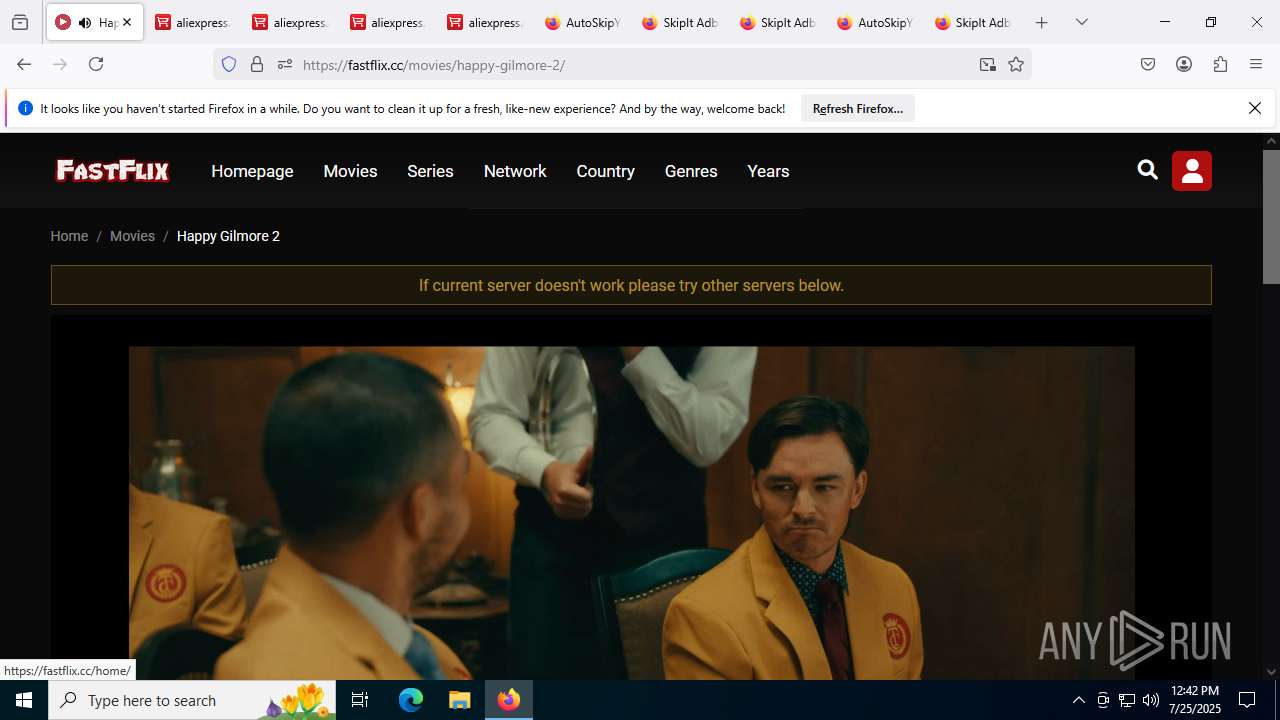This screenshot has height=720, width=1280.
Task: Open the Homepage menu item
Action: 252,171
